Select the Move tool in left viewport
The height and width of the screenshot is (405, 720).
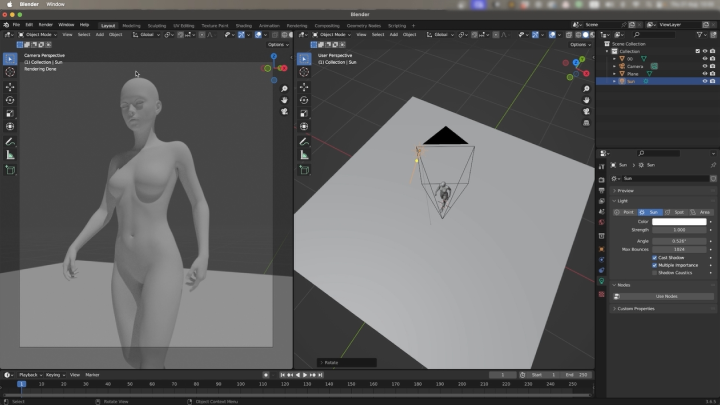coord(10,86)
